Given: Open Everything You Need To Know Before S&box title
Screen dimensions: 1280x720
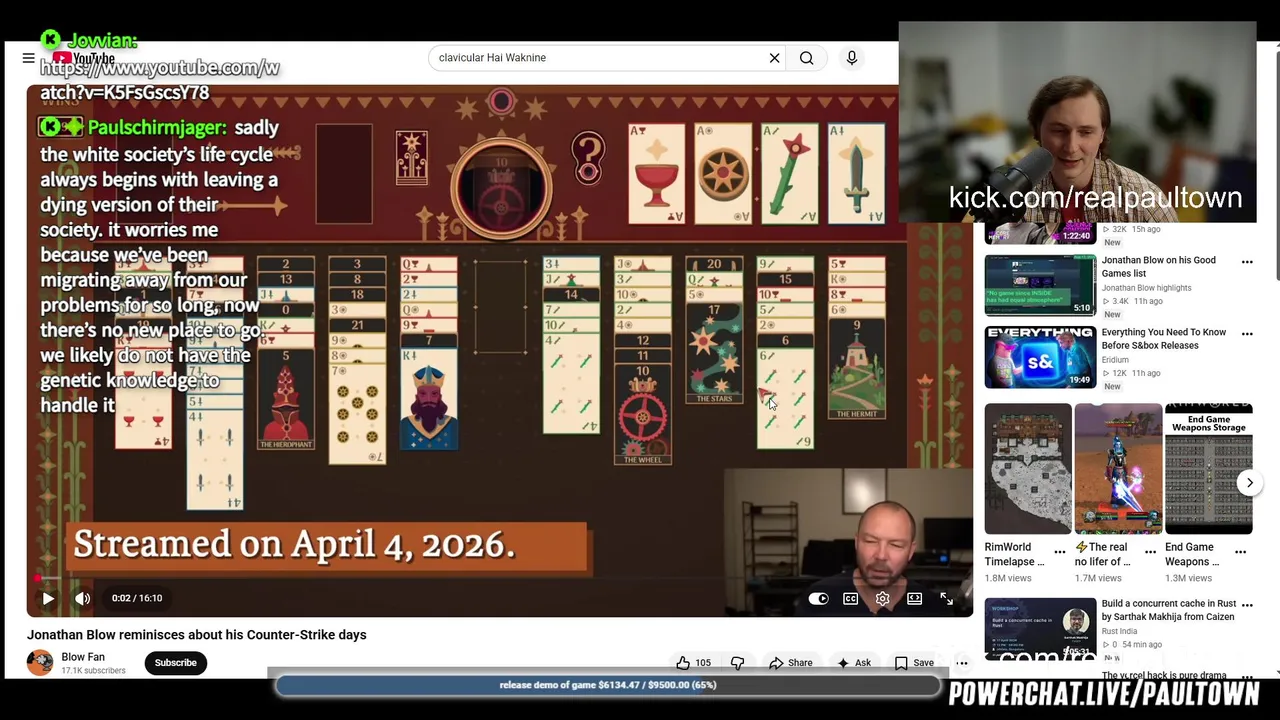Looking at the screenshot, I should click(1164, 339).
